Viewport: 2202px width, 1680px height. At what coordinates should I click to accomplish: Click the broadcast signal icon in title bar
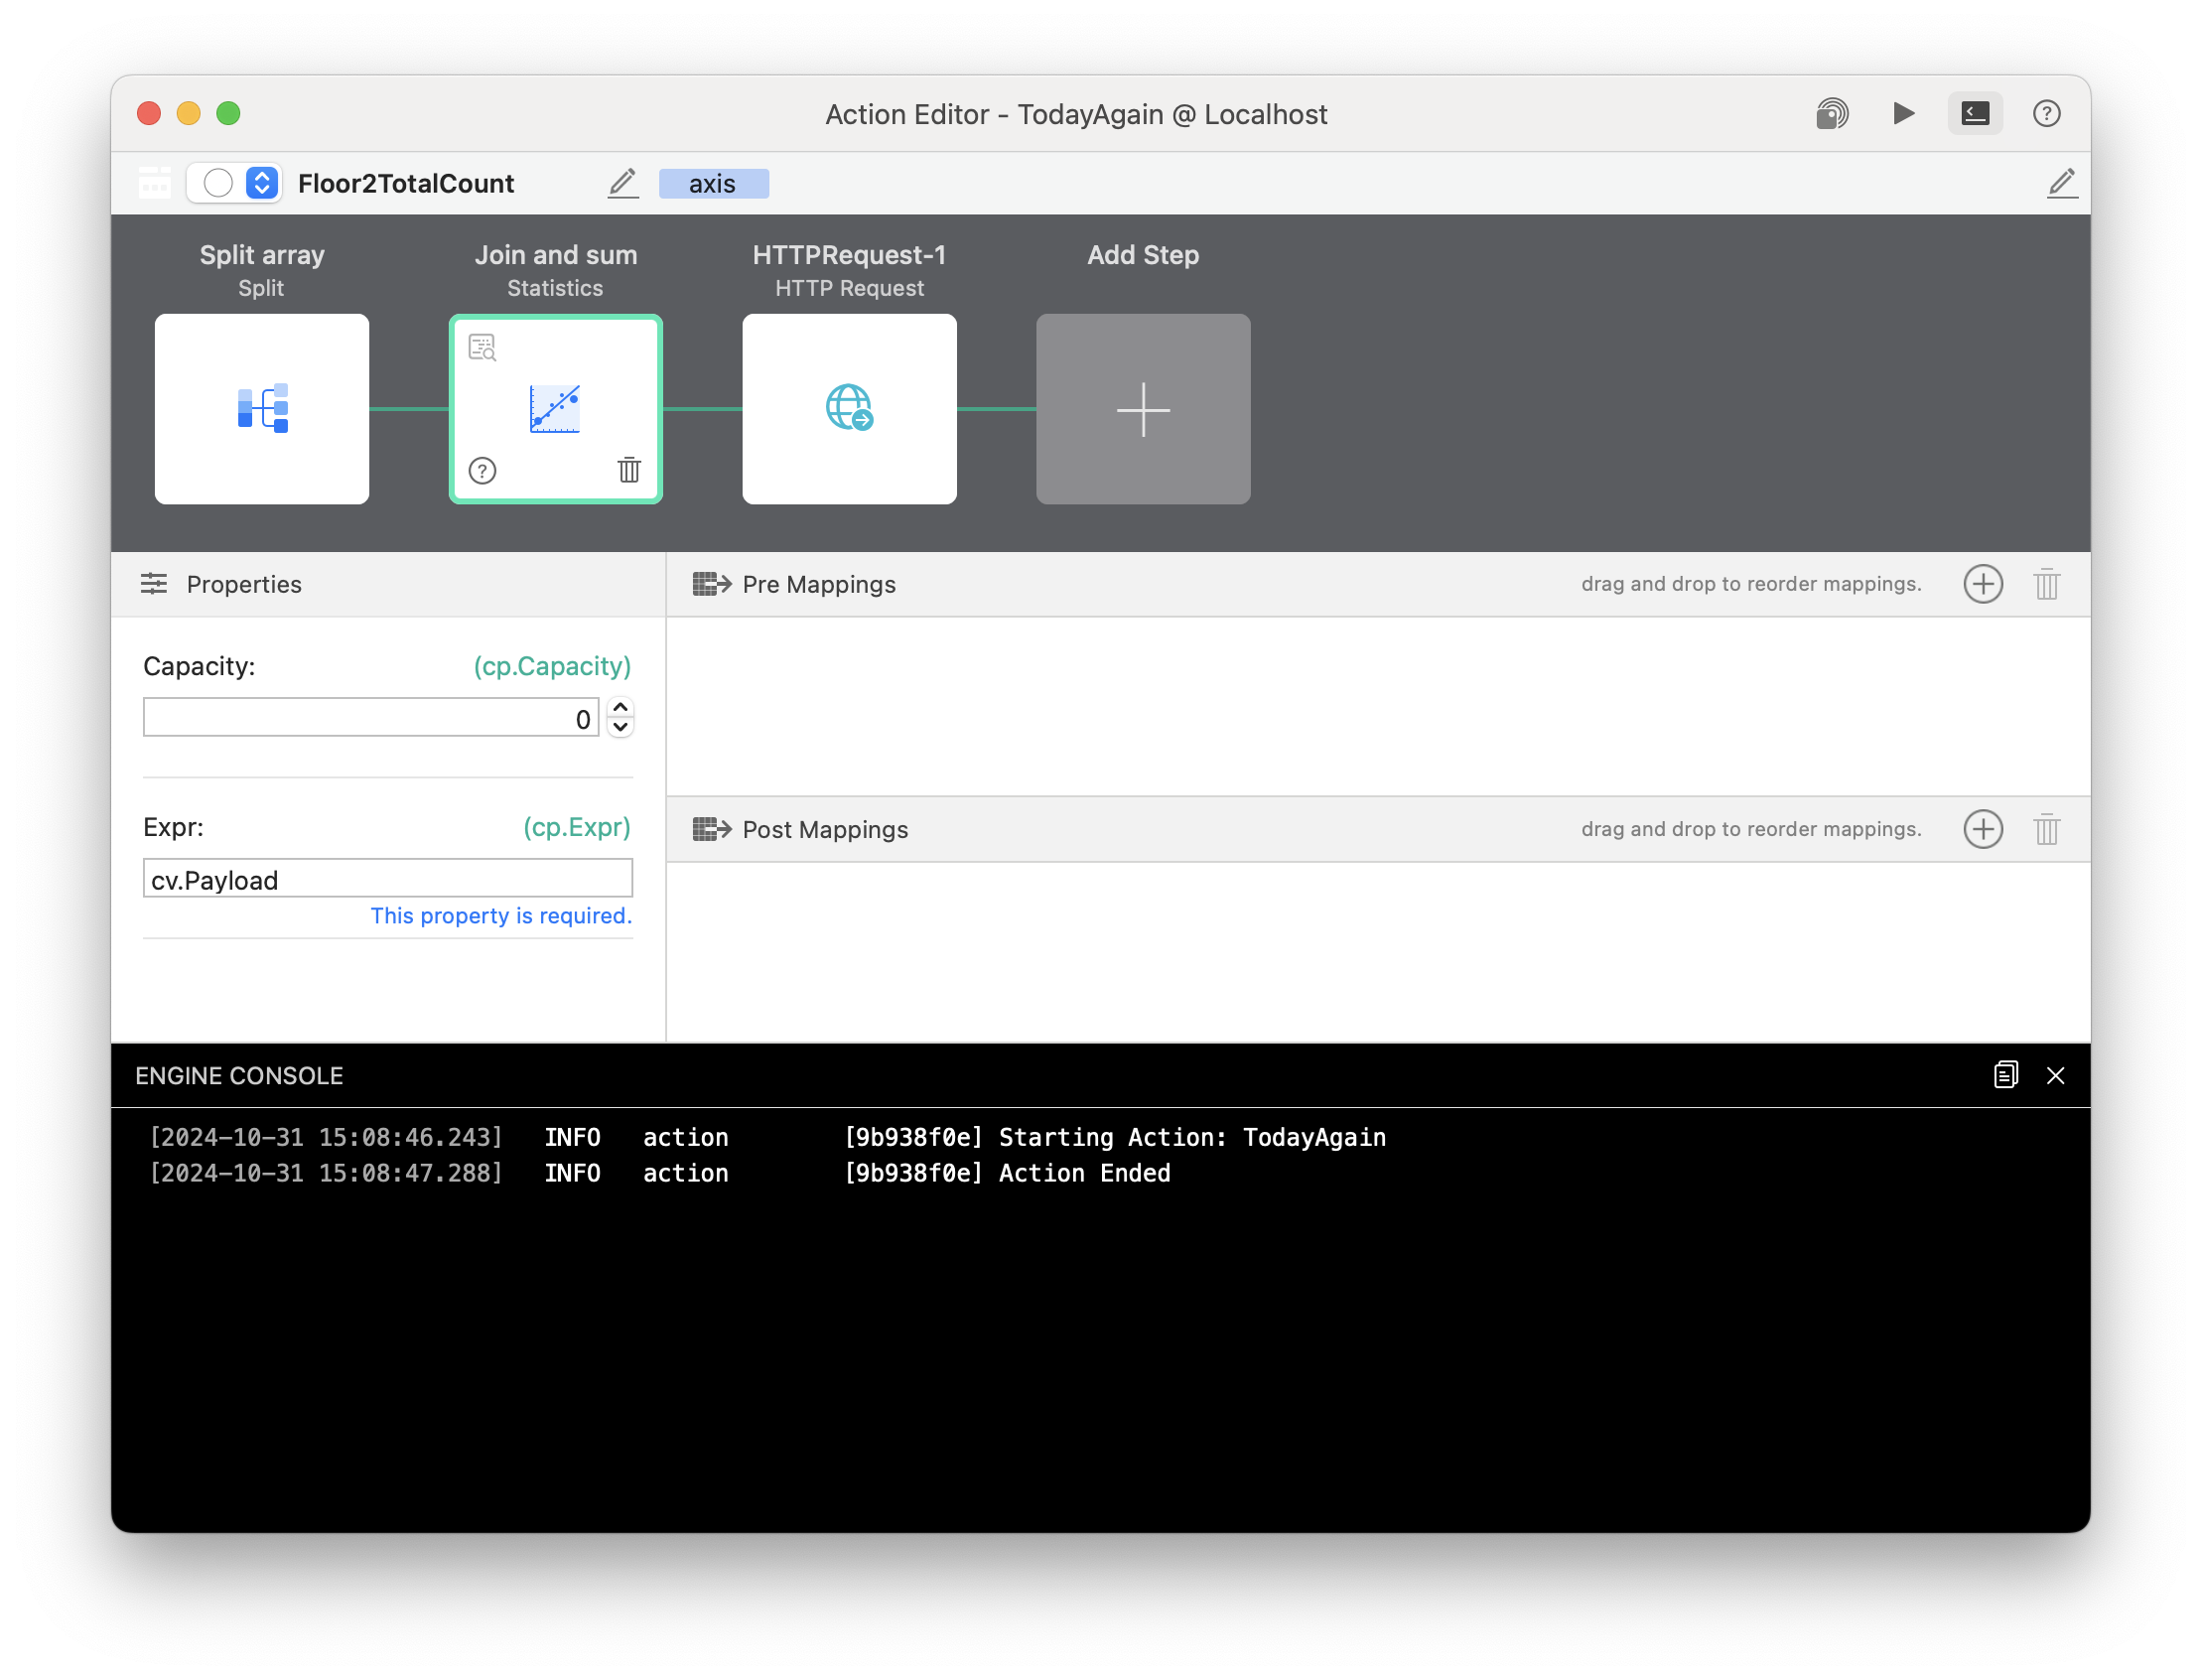(x=1831, y=114)
